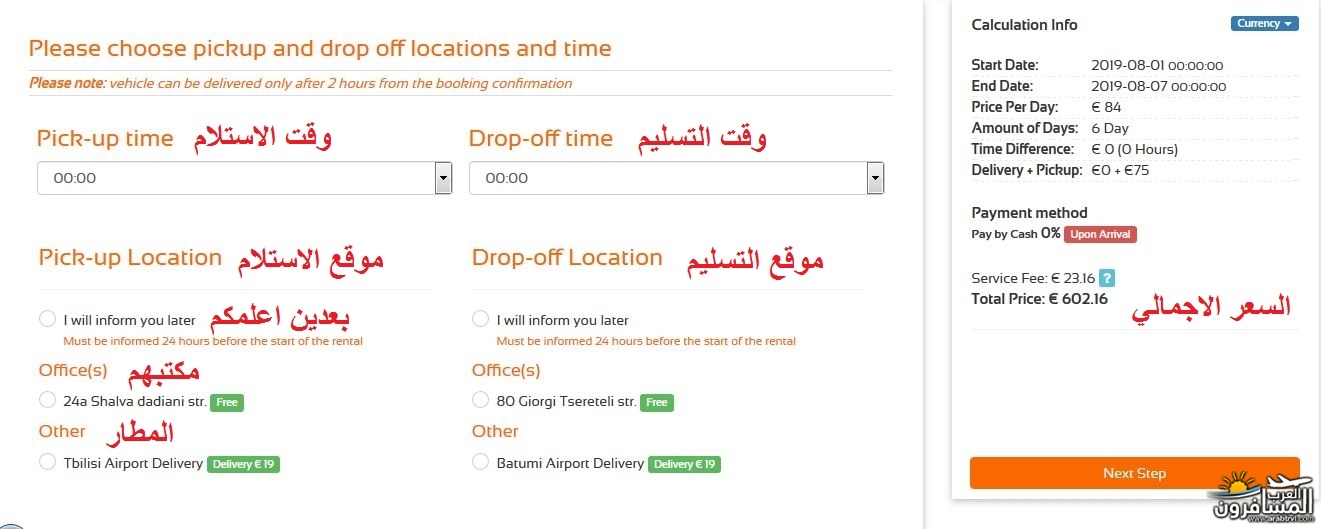The image size is (1321, 529).
Task: Choose the 80 Giorgi Tsereteli str. drop-off office
Action: point(480,400)
